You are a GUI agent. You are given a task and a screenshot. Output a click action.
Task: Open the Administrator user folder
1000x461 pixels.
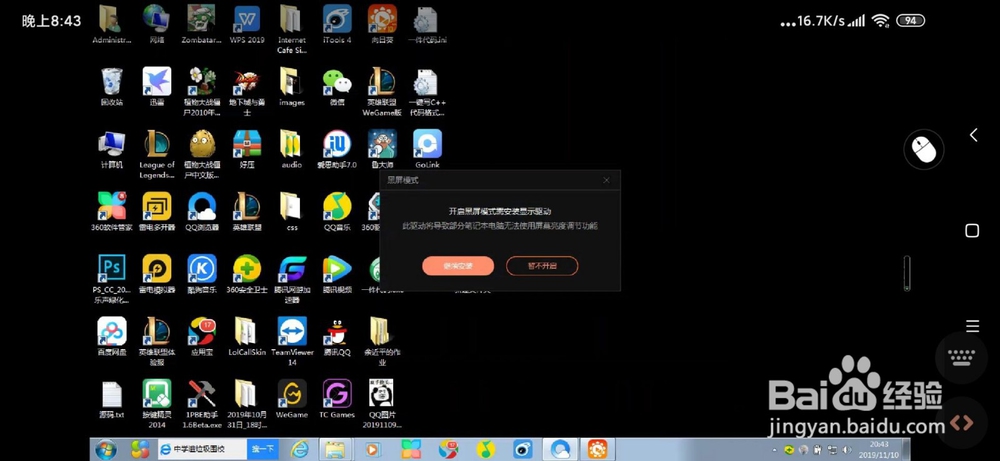(x=112, y=24)
